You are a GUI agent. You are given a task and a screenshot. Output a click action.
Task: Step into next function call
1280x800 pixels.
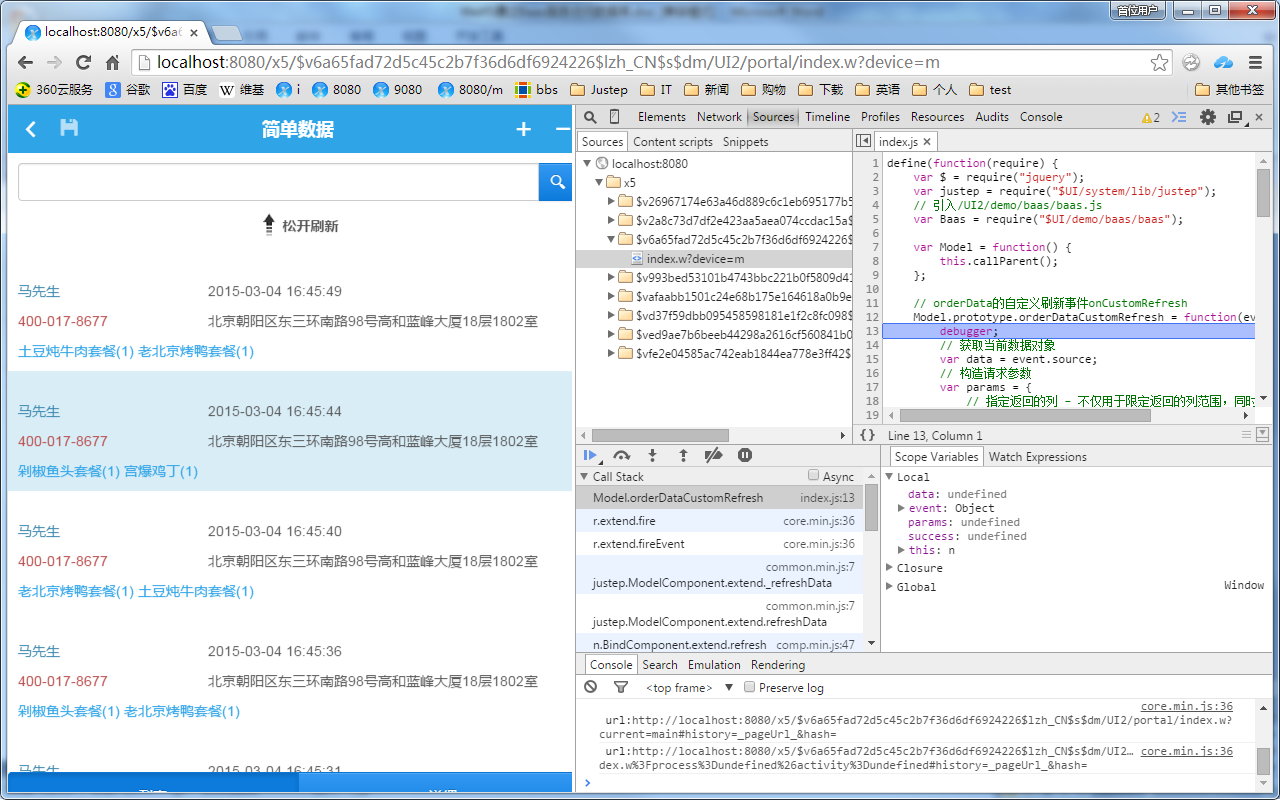pyautogui.click(x=652, y=455)
